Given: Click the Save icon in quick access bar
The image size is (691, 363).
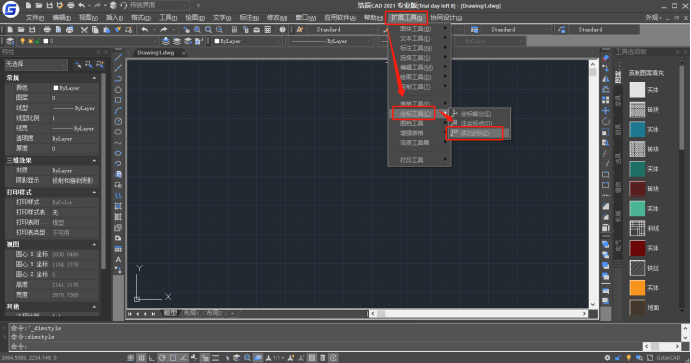Looking at the screenshot, I should 49,6.
